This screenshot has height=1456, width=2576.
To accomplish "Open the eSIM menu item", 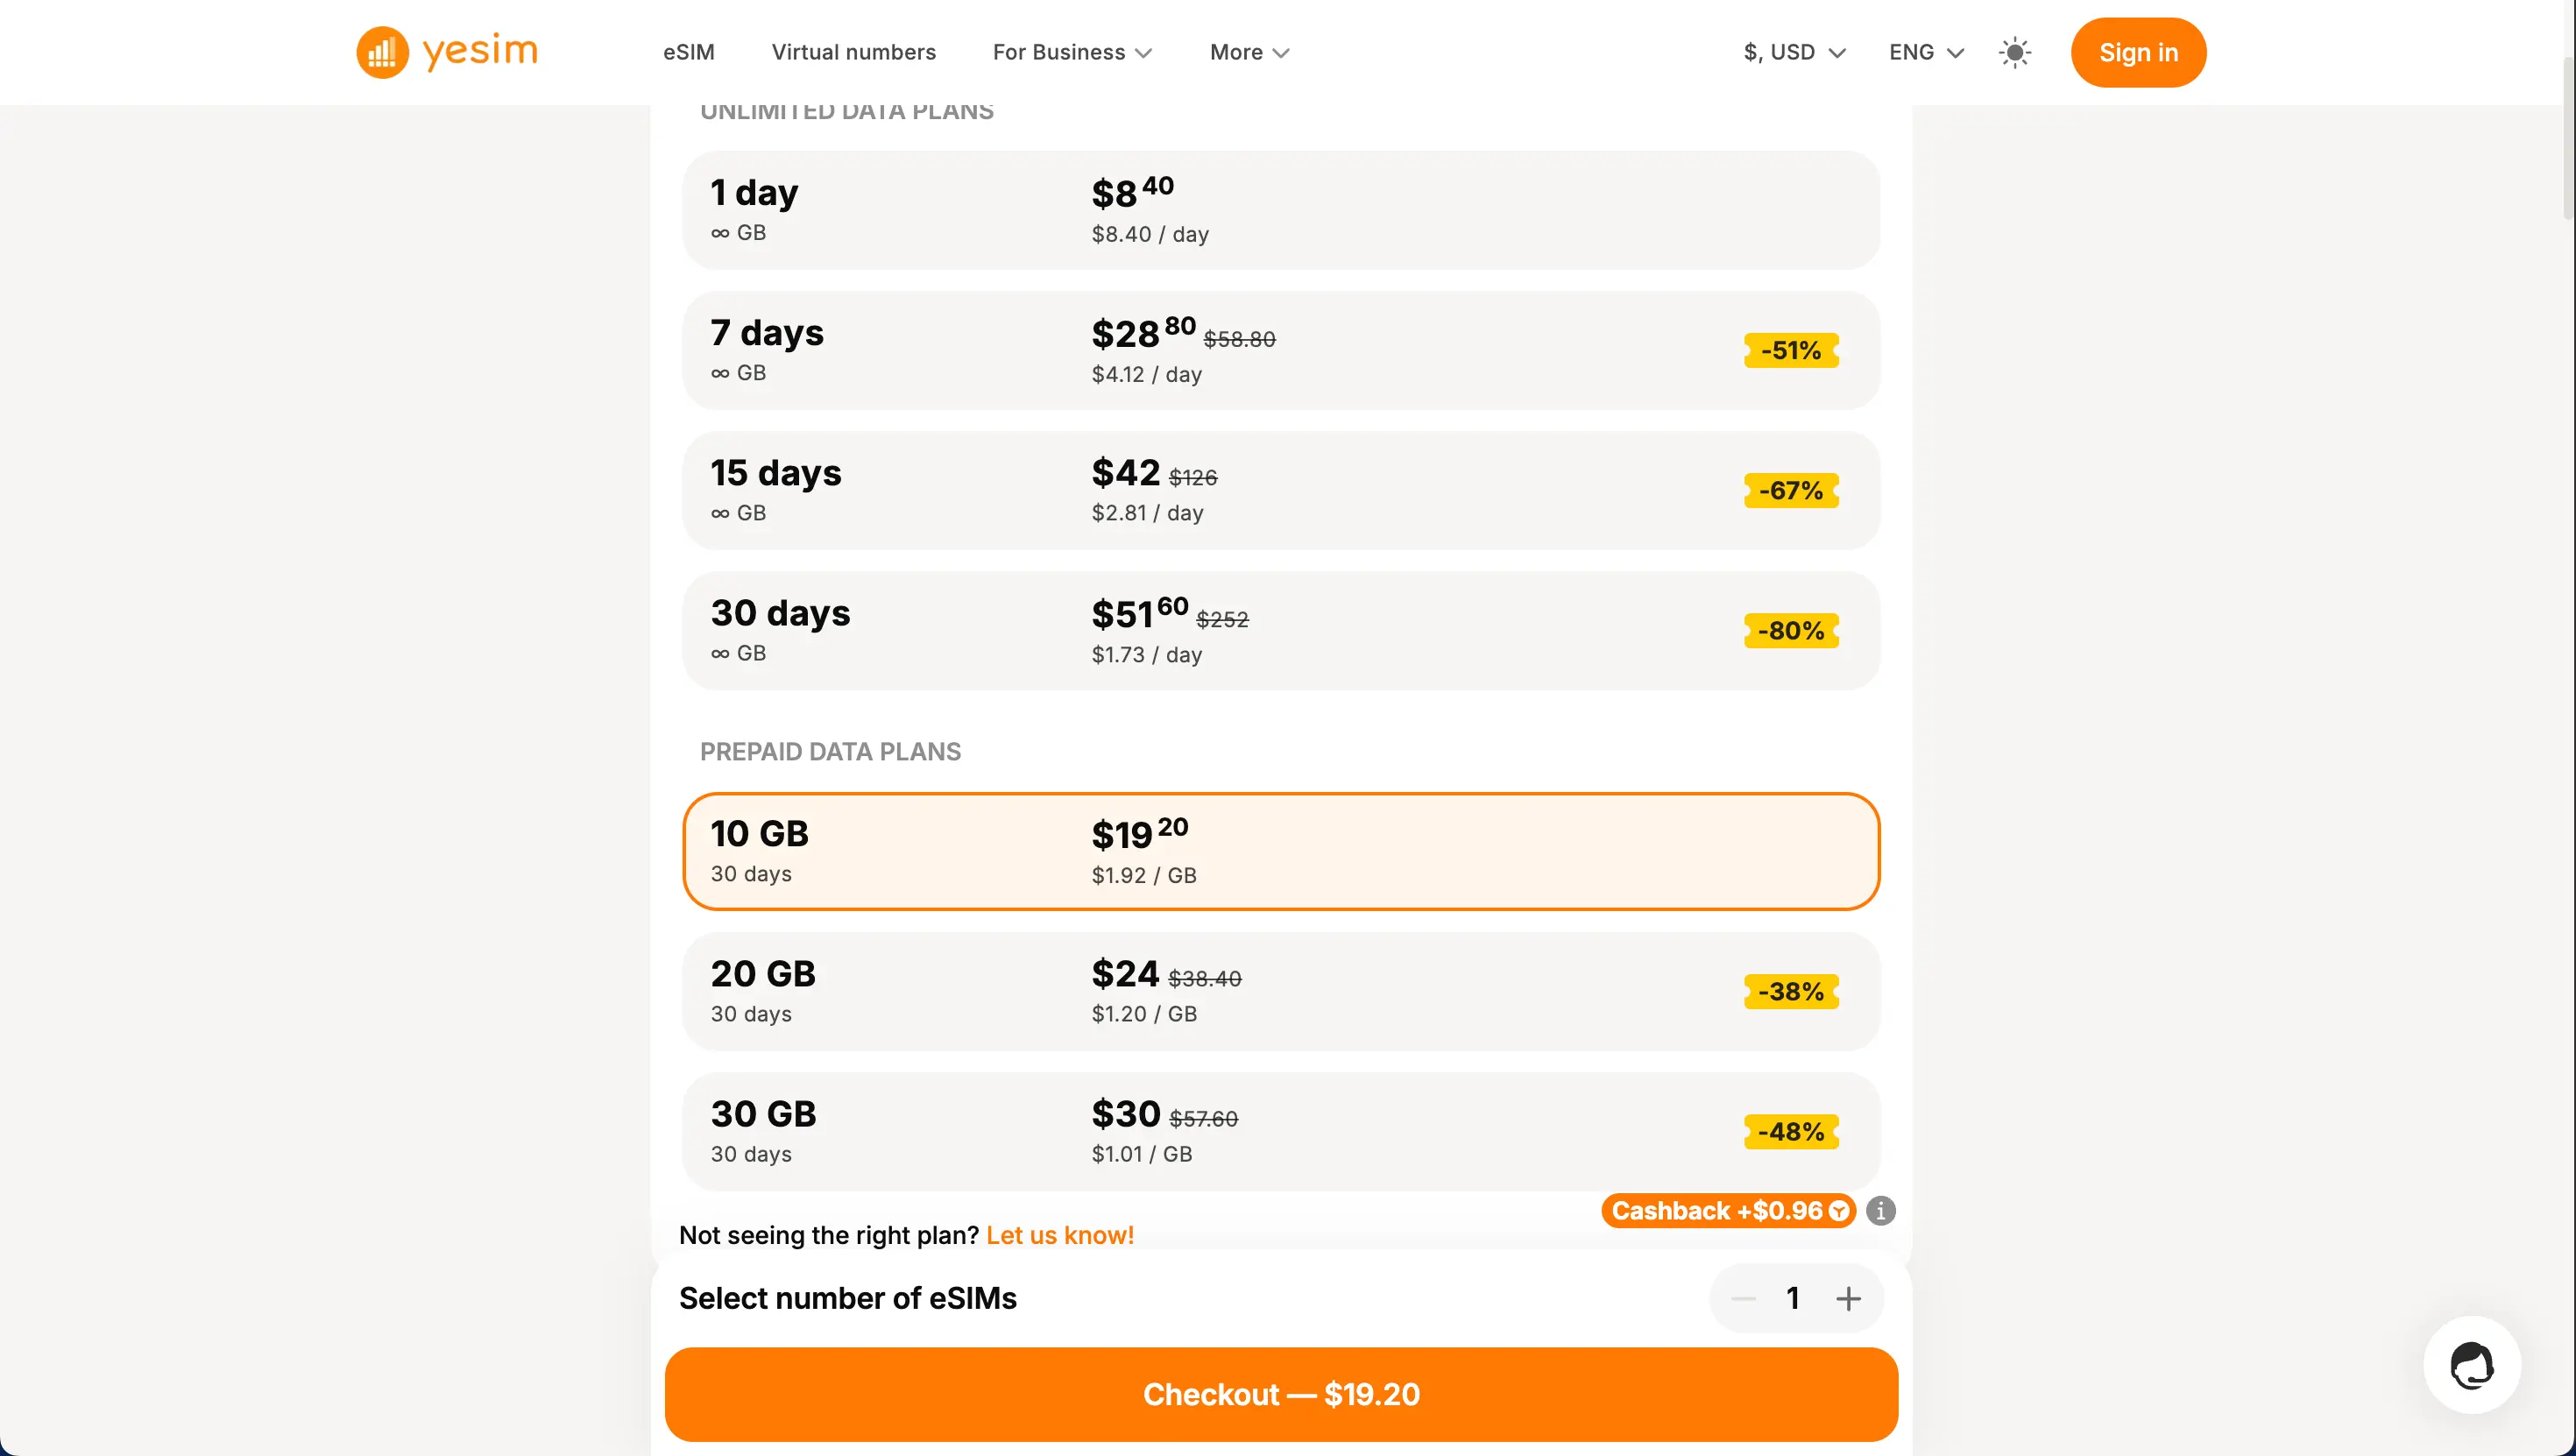I will pos(688,52).
